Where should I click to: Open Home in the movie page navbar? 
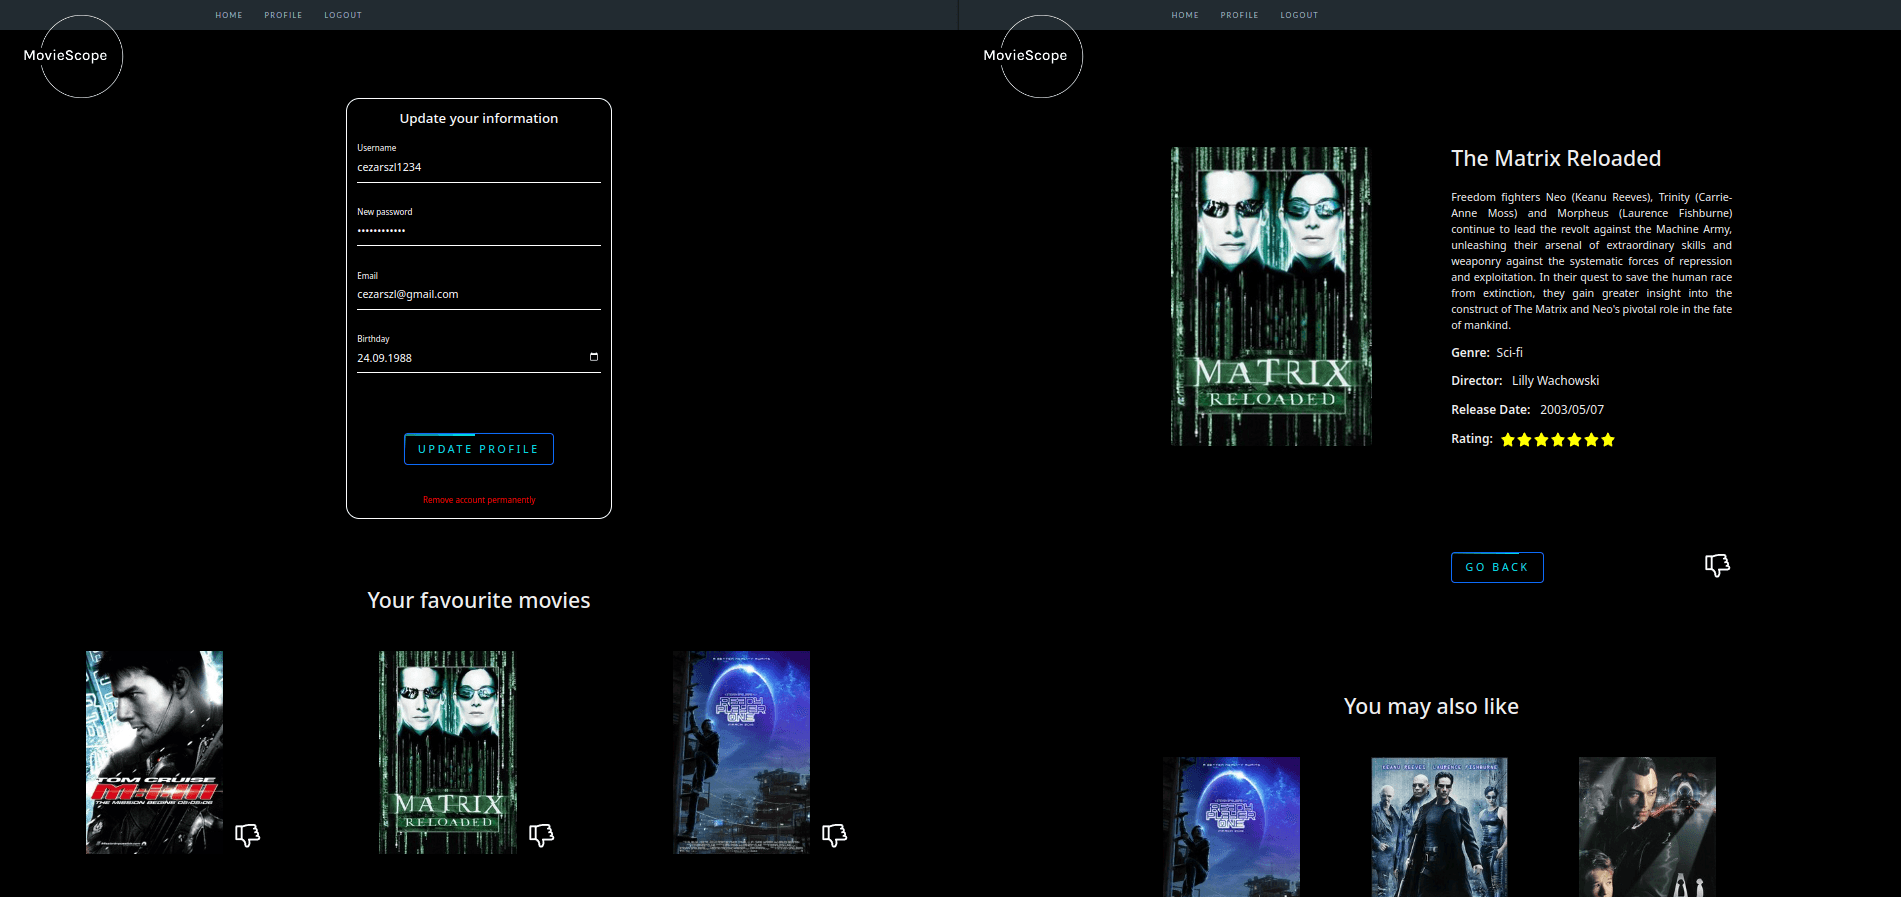(1185, 15)
